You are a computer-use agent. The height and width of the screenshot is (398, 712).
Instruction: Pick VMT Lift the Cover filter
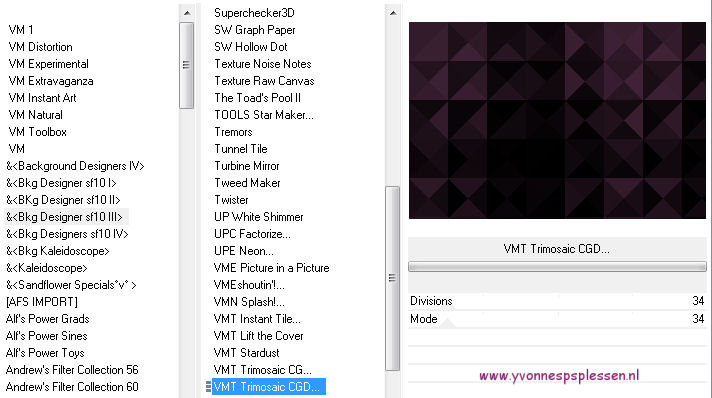[259, 336]
